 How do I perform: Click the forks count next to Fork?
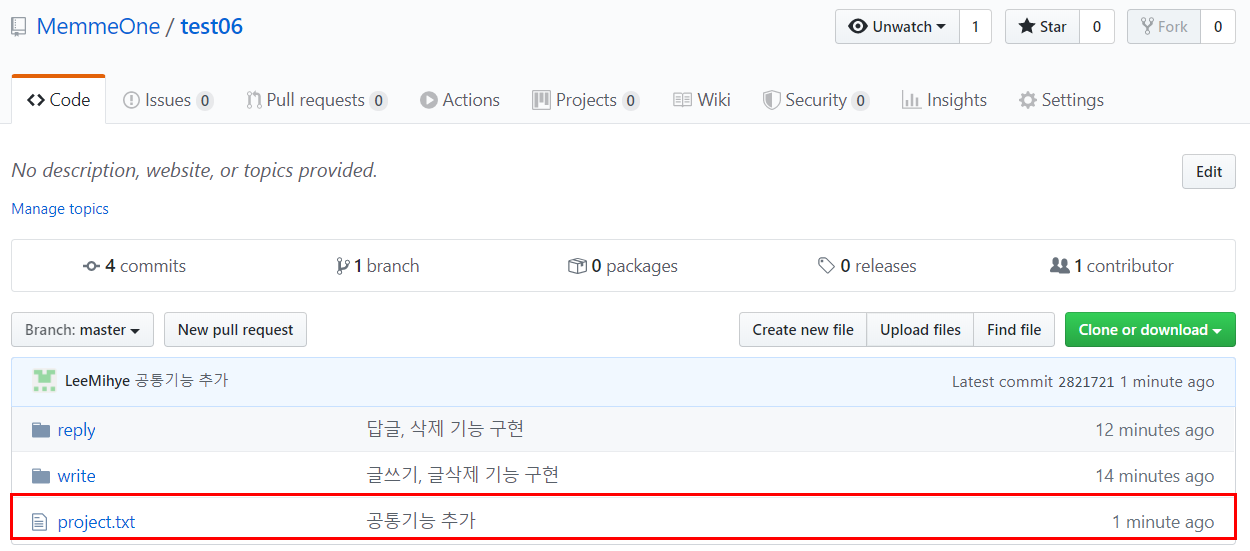[1218, 27]
